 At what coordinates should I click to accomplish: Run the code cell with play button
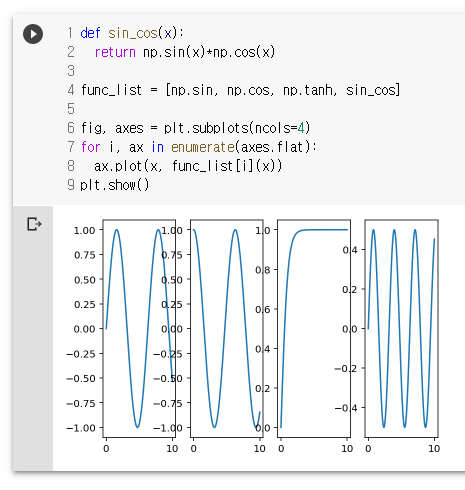(33, 34)
